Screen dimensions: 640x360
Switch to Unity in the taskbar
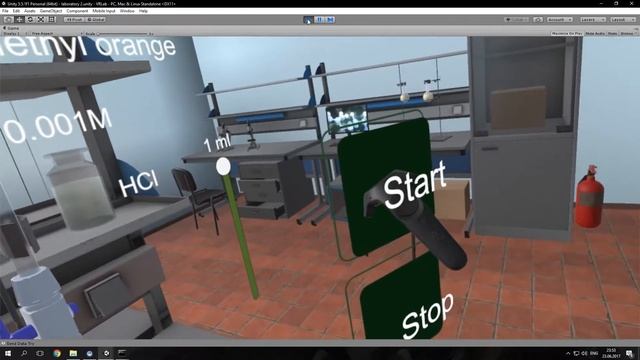point(106,353)
